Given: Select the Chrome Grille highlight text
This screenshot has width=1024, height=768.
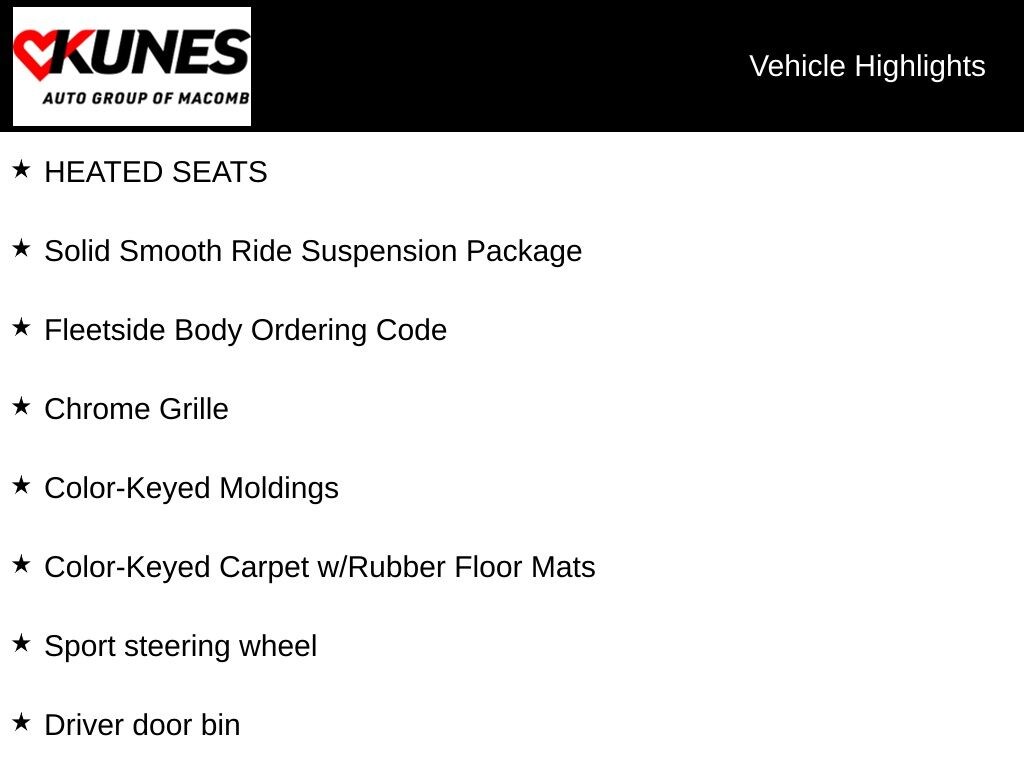Looking at the screenshot, I should click(x=137, y=409).
